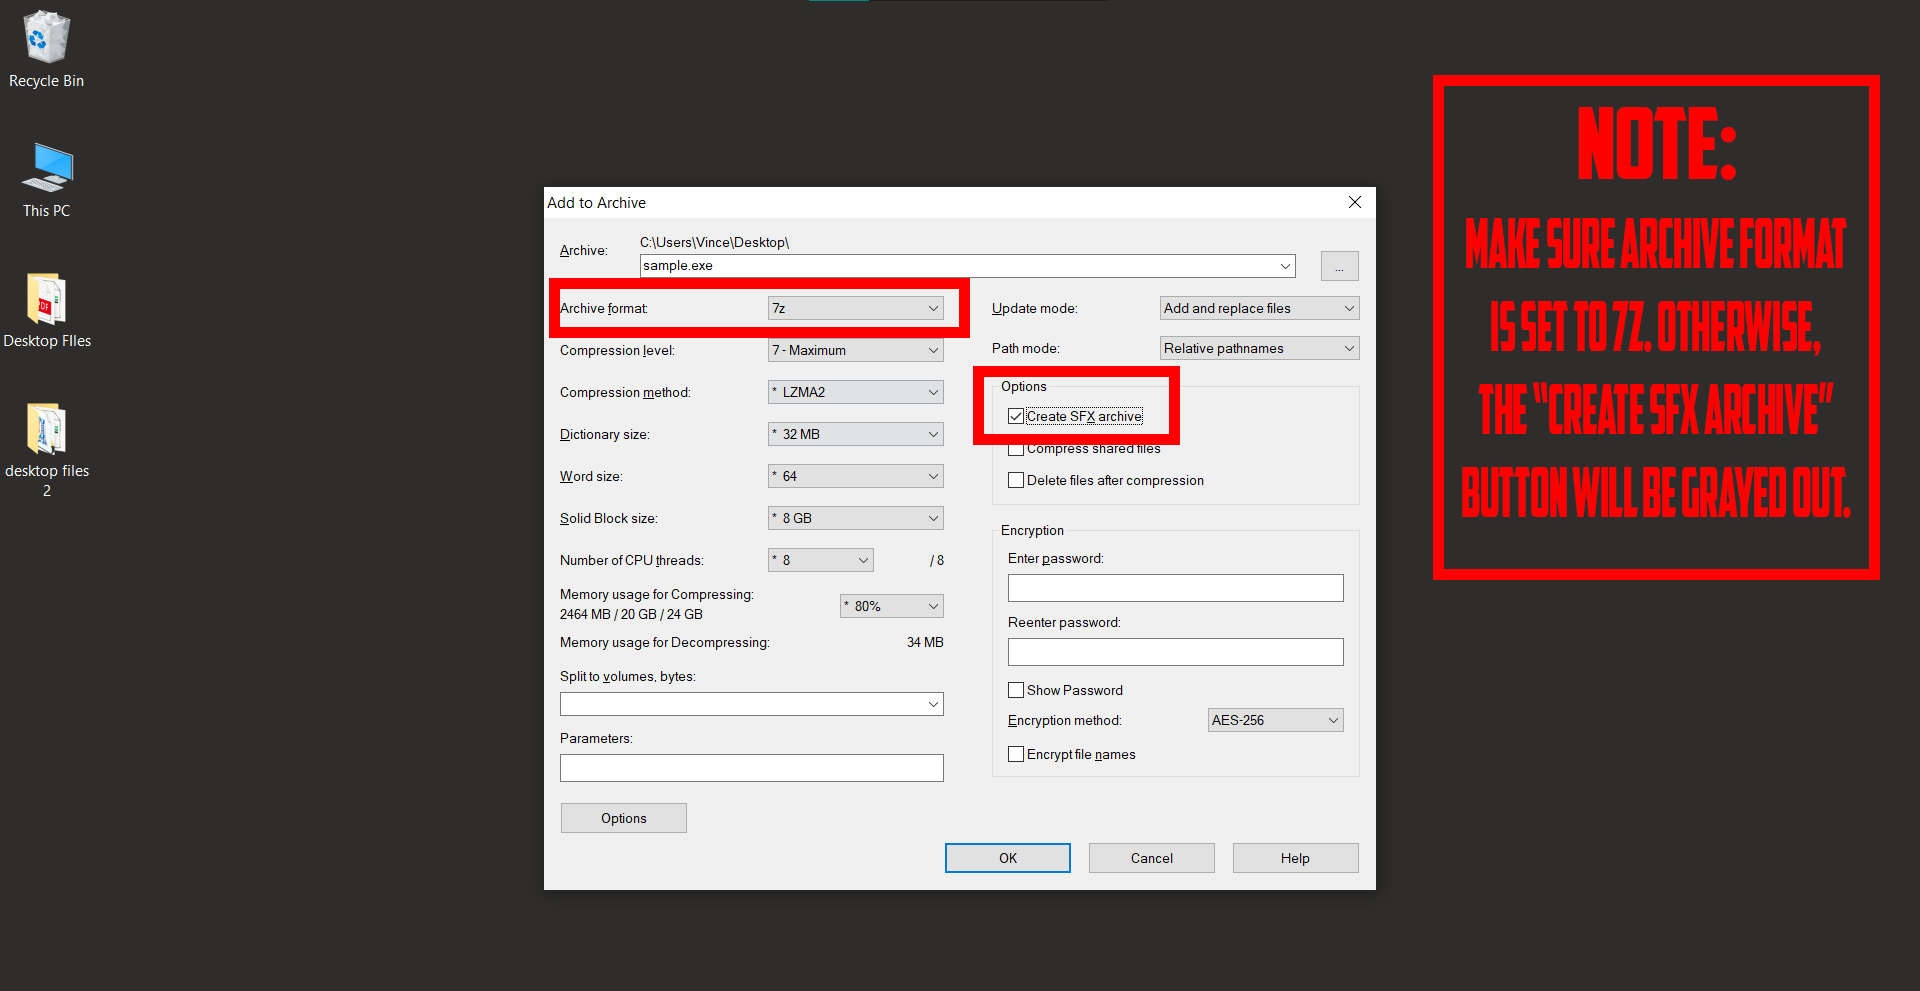Enable Delete files after compression

[1016, 480]
